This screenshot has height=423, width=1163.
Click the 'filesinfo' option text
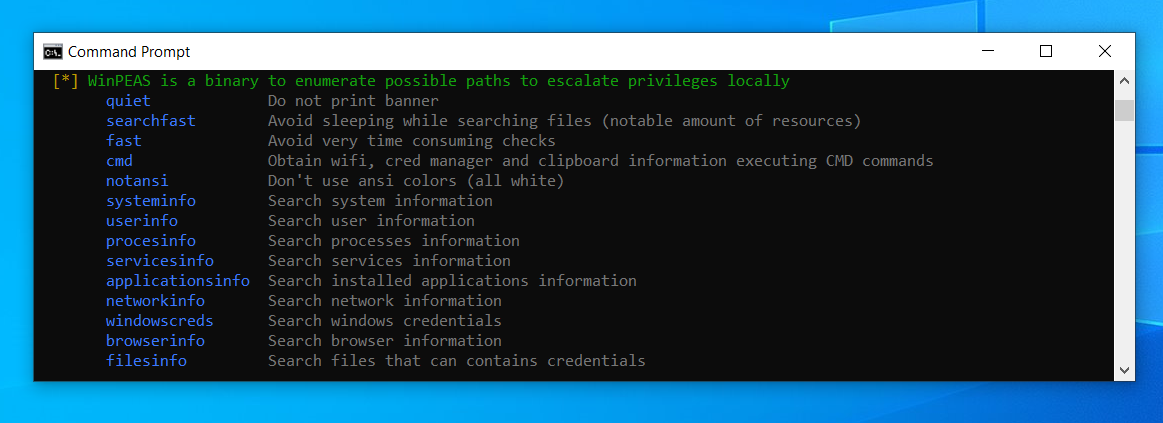(146, 361)
